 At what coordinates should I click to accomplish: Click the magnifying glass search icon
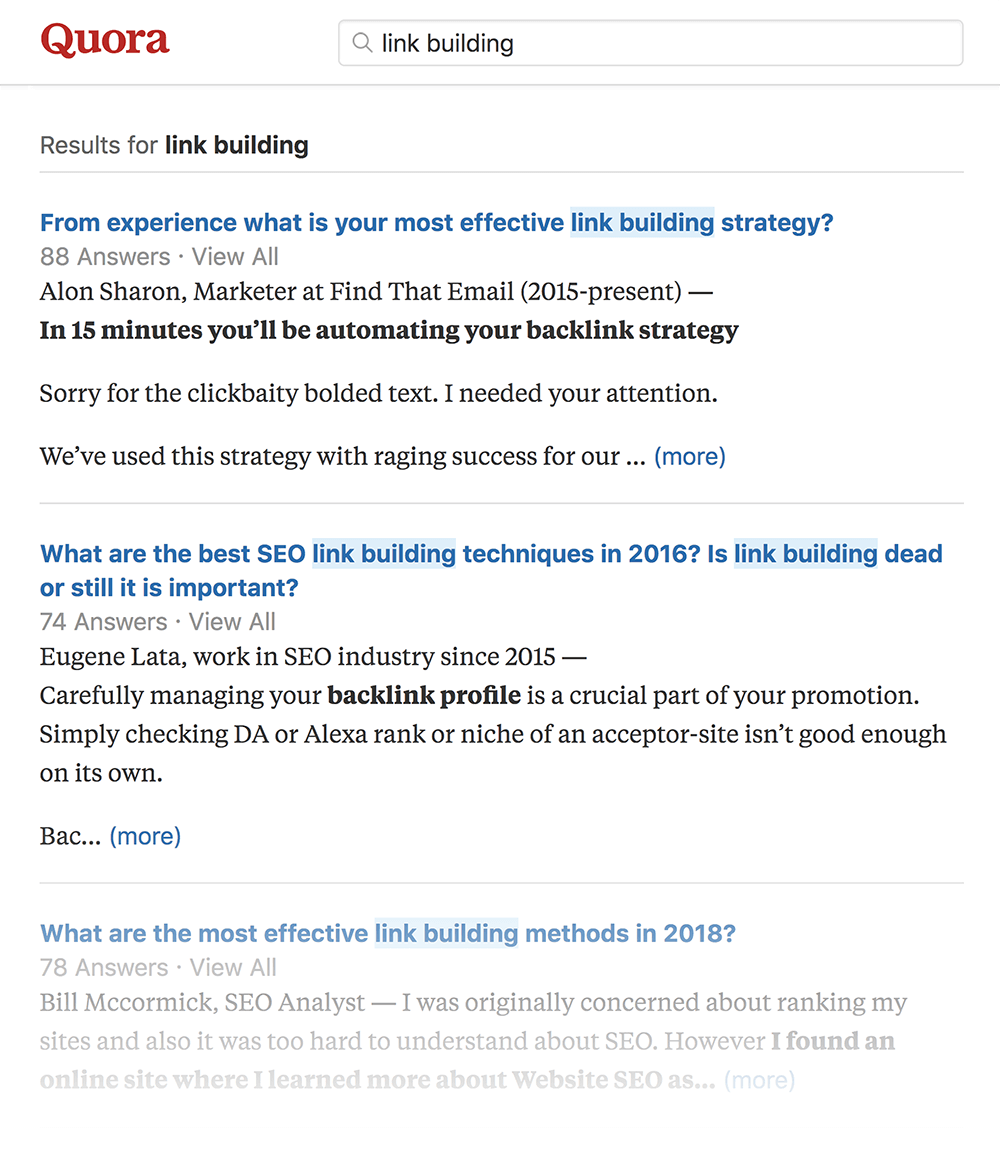[x=361, y=43]
